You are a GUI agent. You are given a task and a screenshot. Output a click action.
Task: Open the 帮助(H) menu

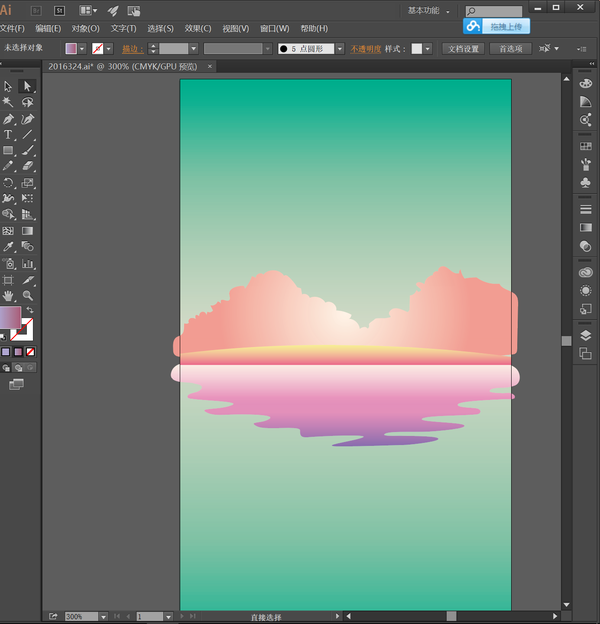(314, 29)
